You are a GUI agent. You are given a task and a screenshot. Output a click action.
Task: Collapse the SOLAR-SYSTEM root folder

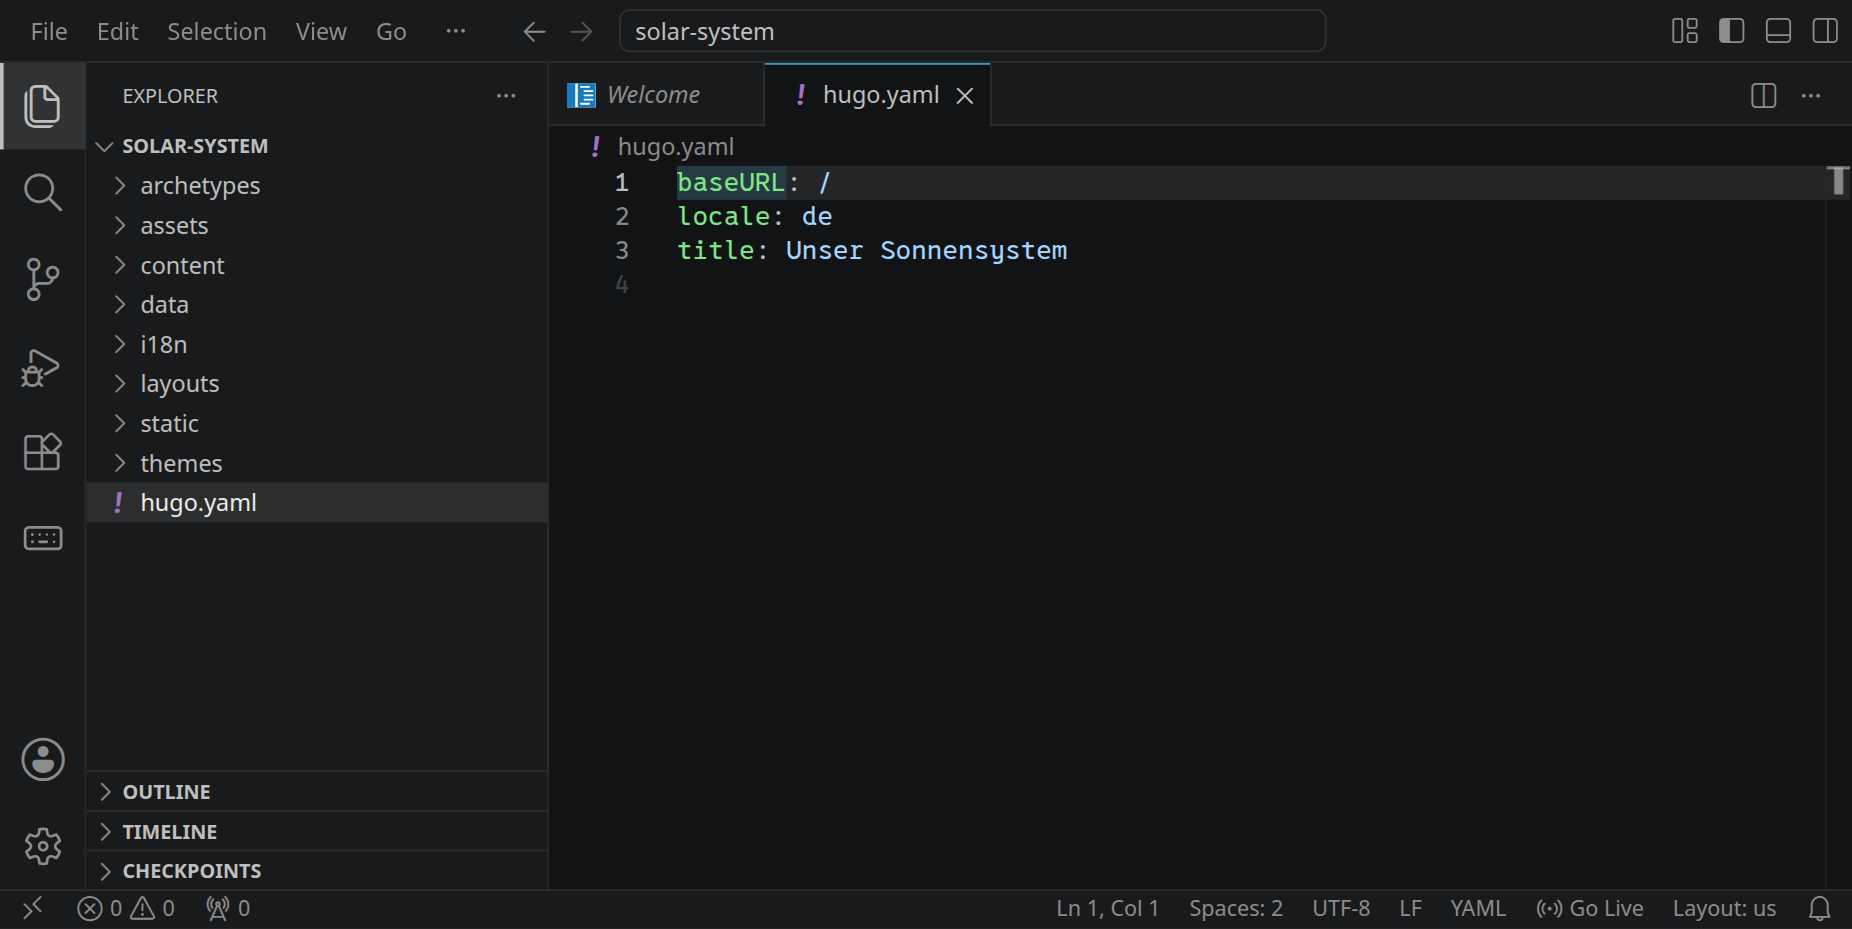pos(316,146)
